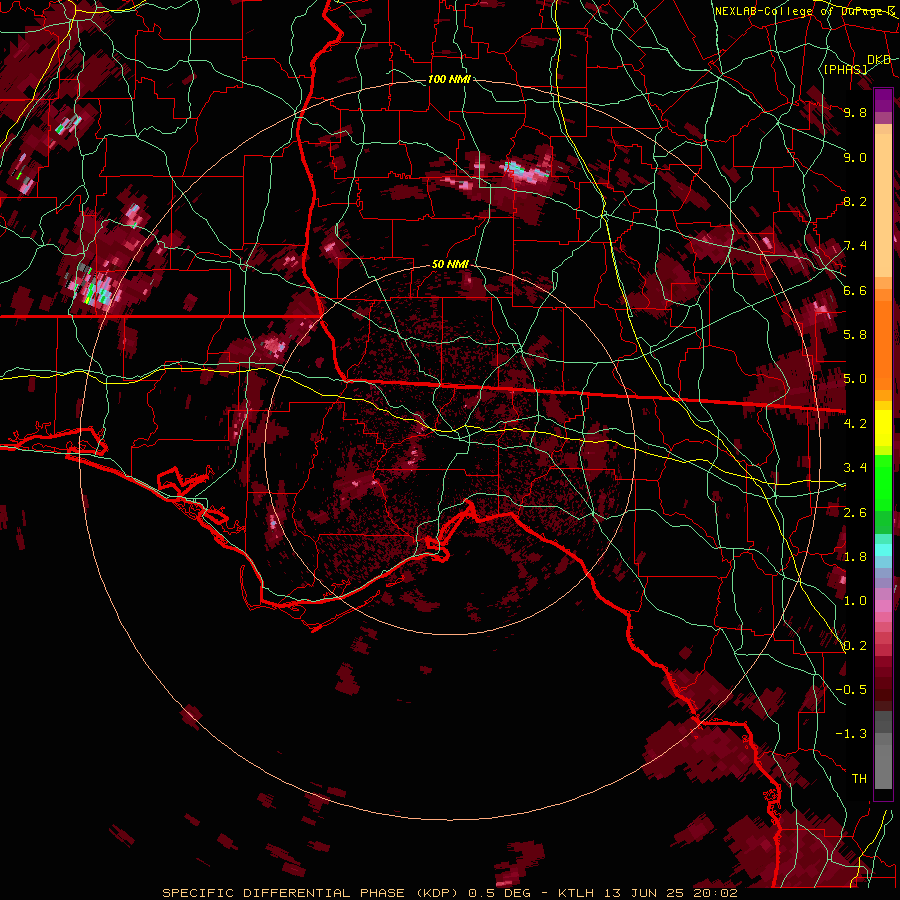
Task: Pick the bright green segment of the color bar
Action: click(883, 483)
